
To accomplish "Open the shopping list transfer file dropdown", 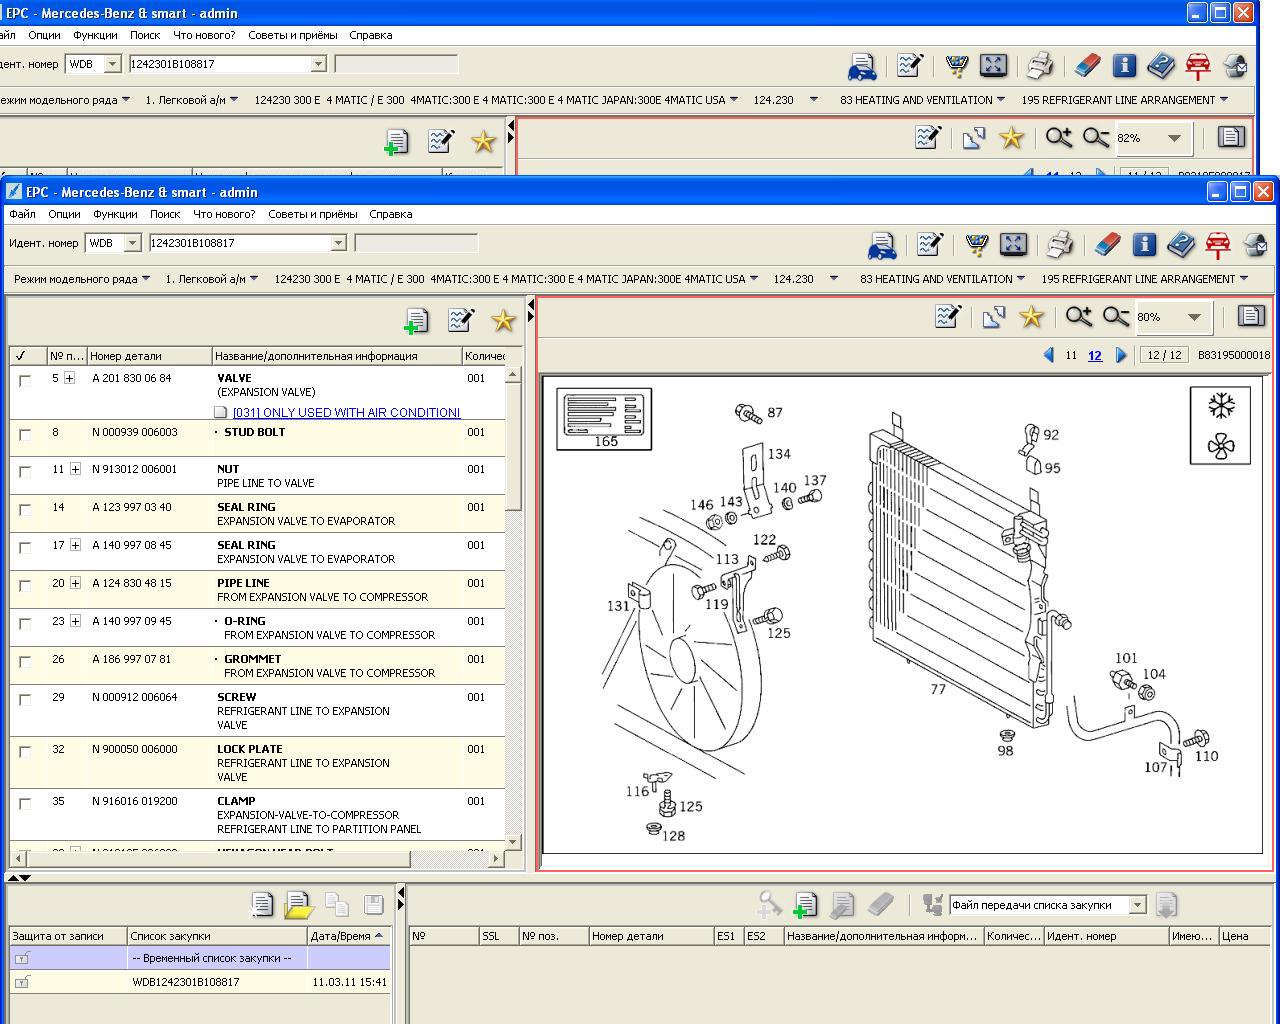I will click(1137, 905).
